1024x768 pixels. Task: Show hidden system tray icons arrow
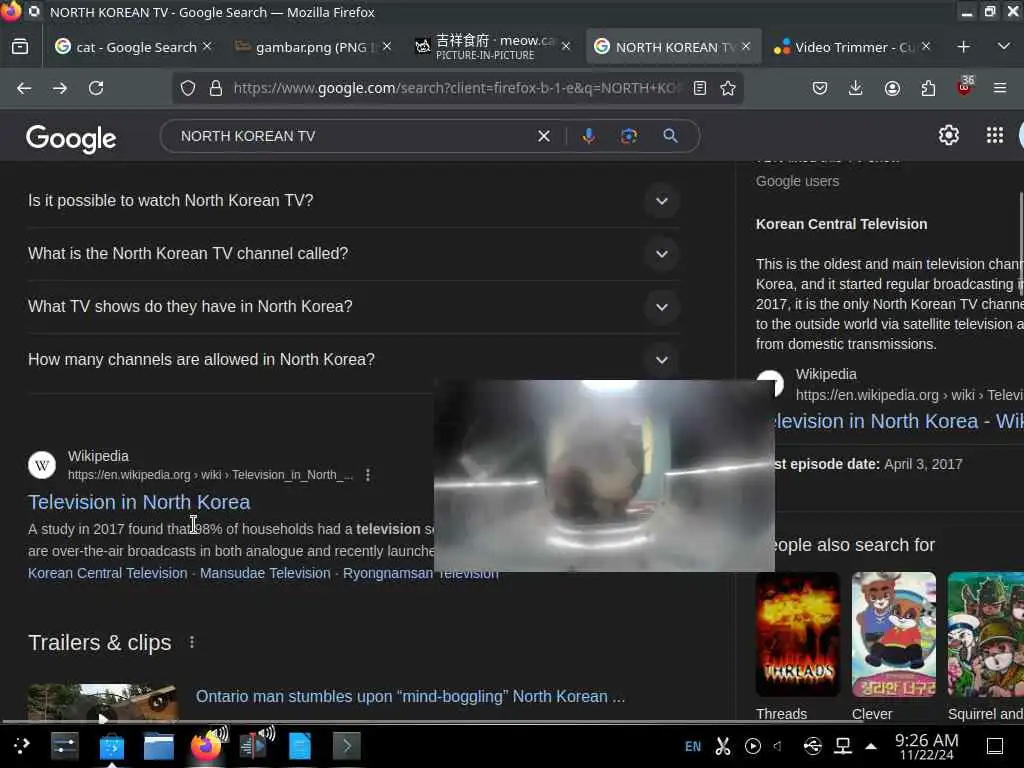point(871,746)
